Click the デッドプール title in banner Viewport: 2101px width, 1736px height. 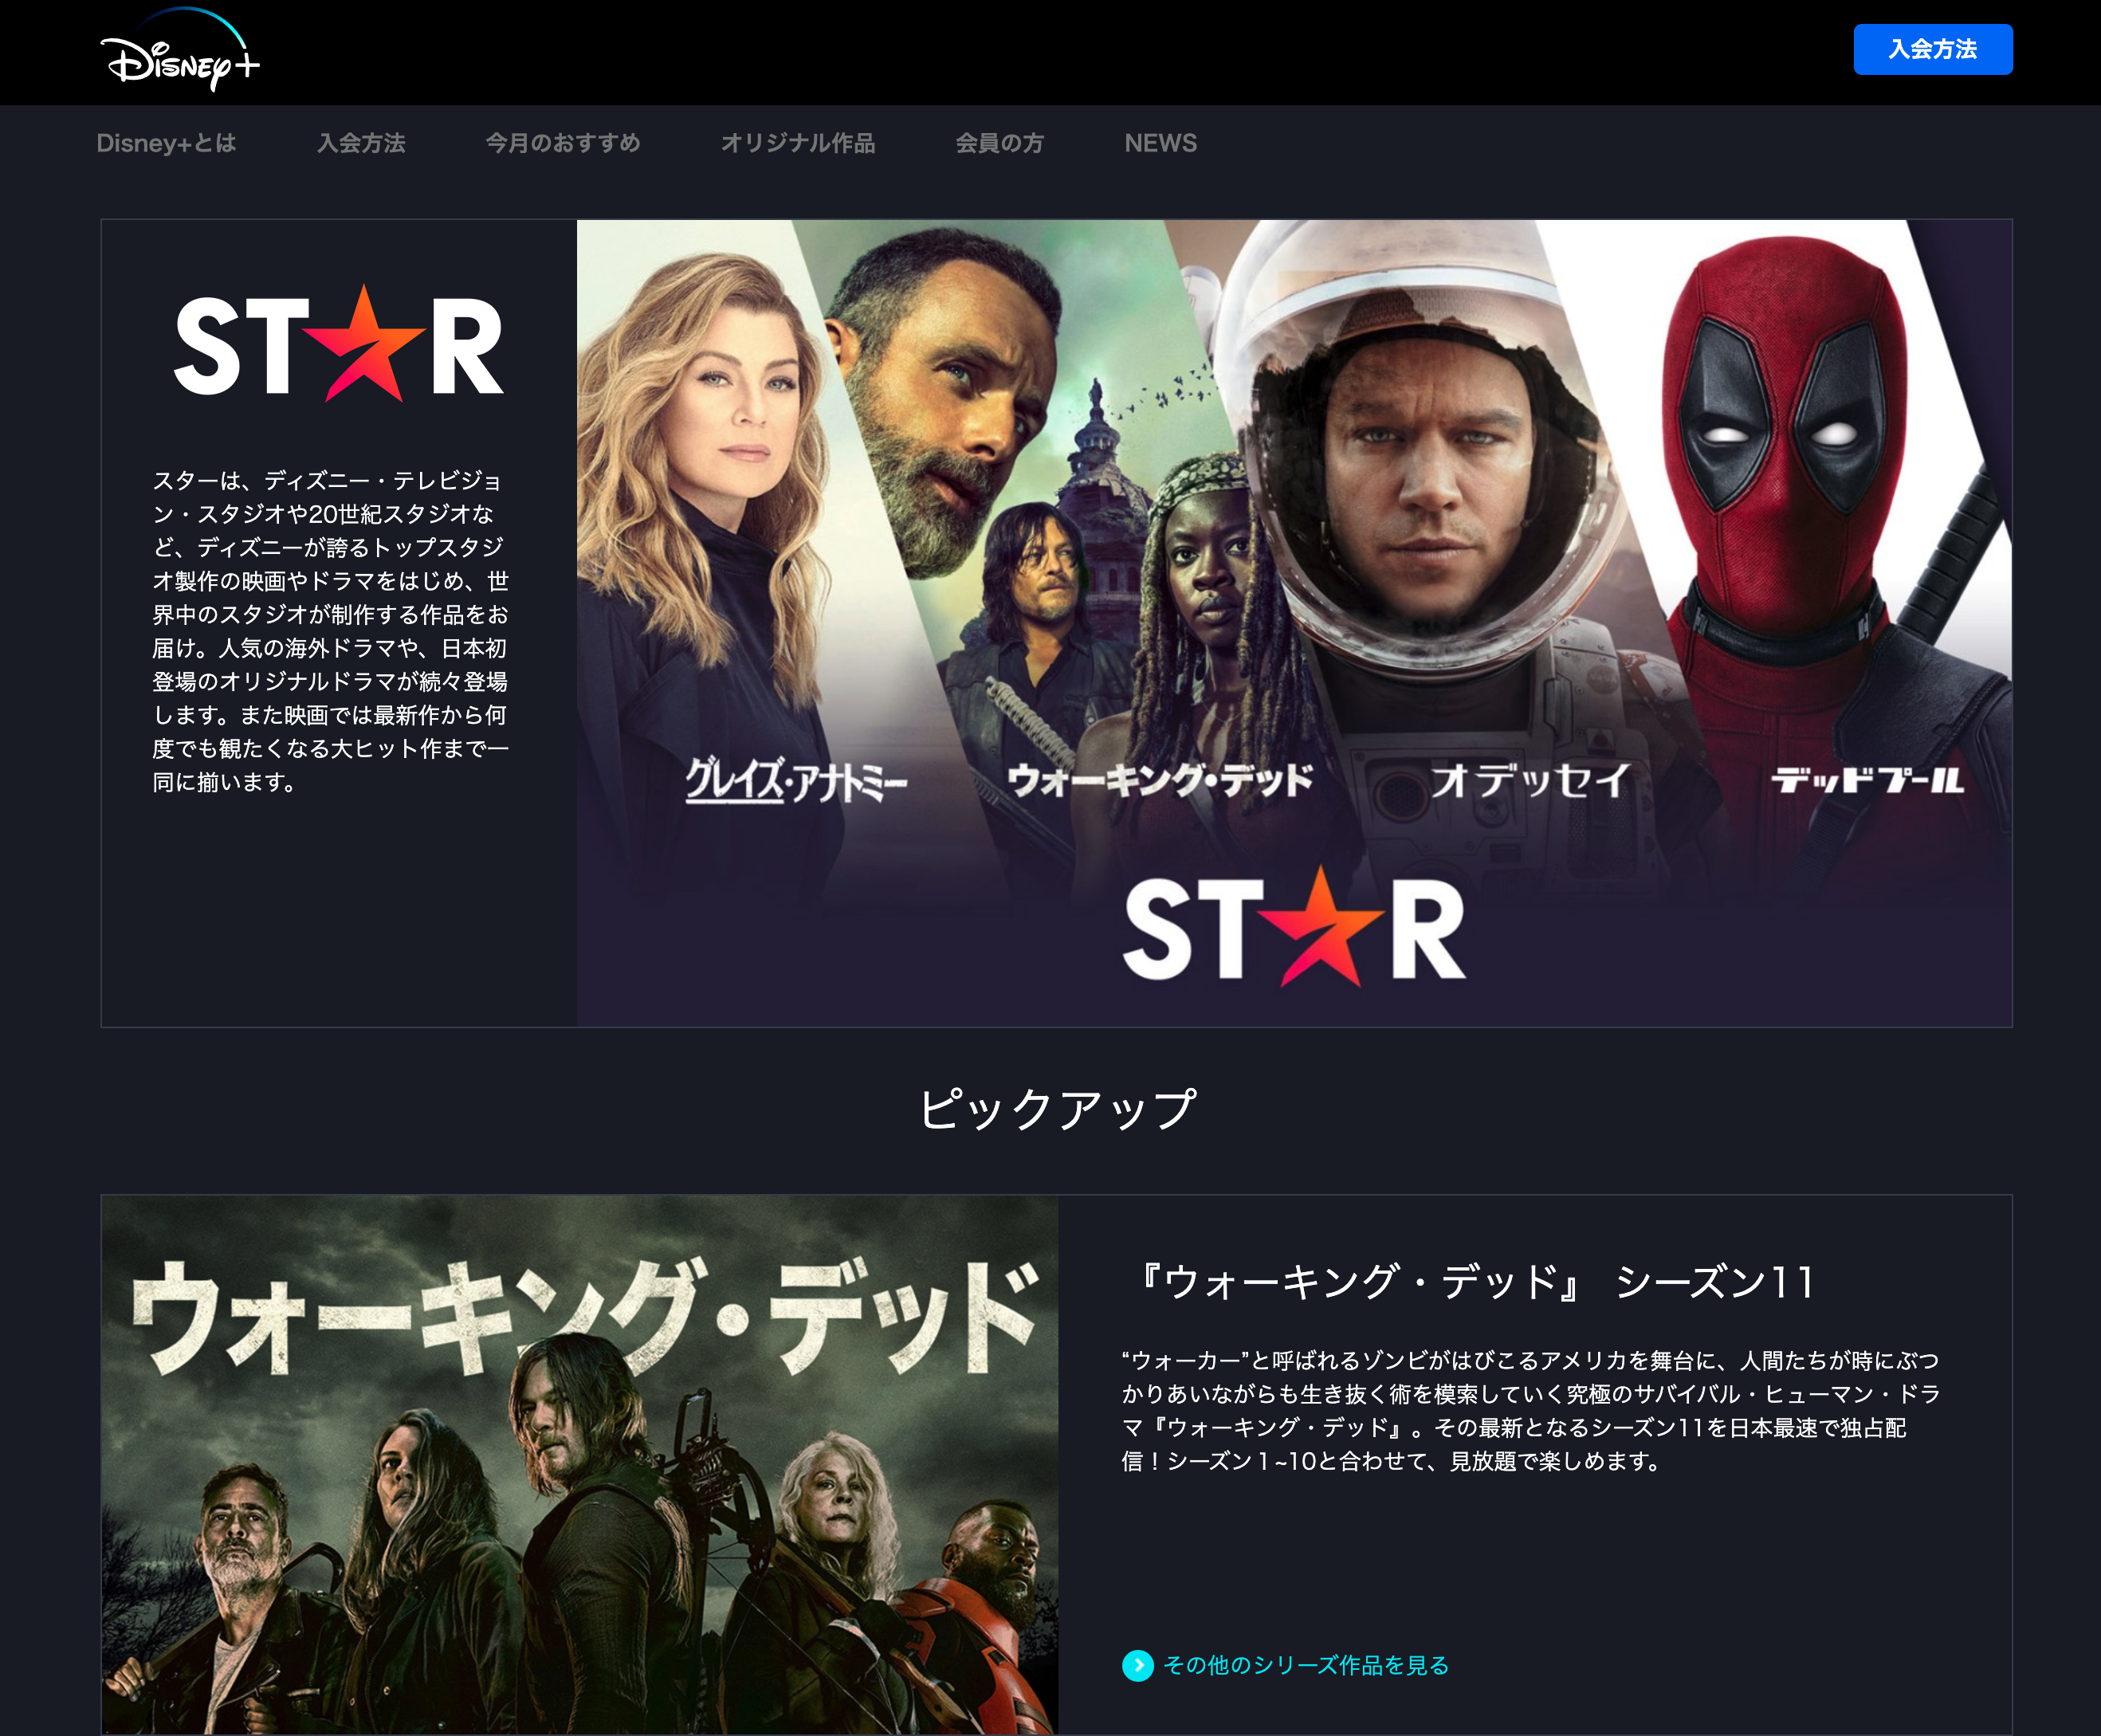click(1868, 780)
